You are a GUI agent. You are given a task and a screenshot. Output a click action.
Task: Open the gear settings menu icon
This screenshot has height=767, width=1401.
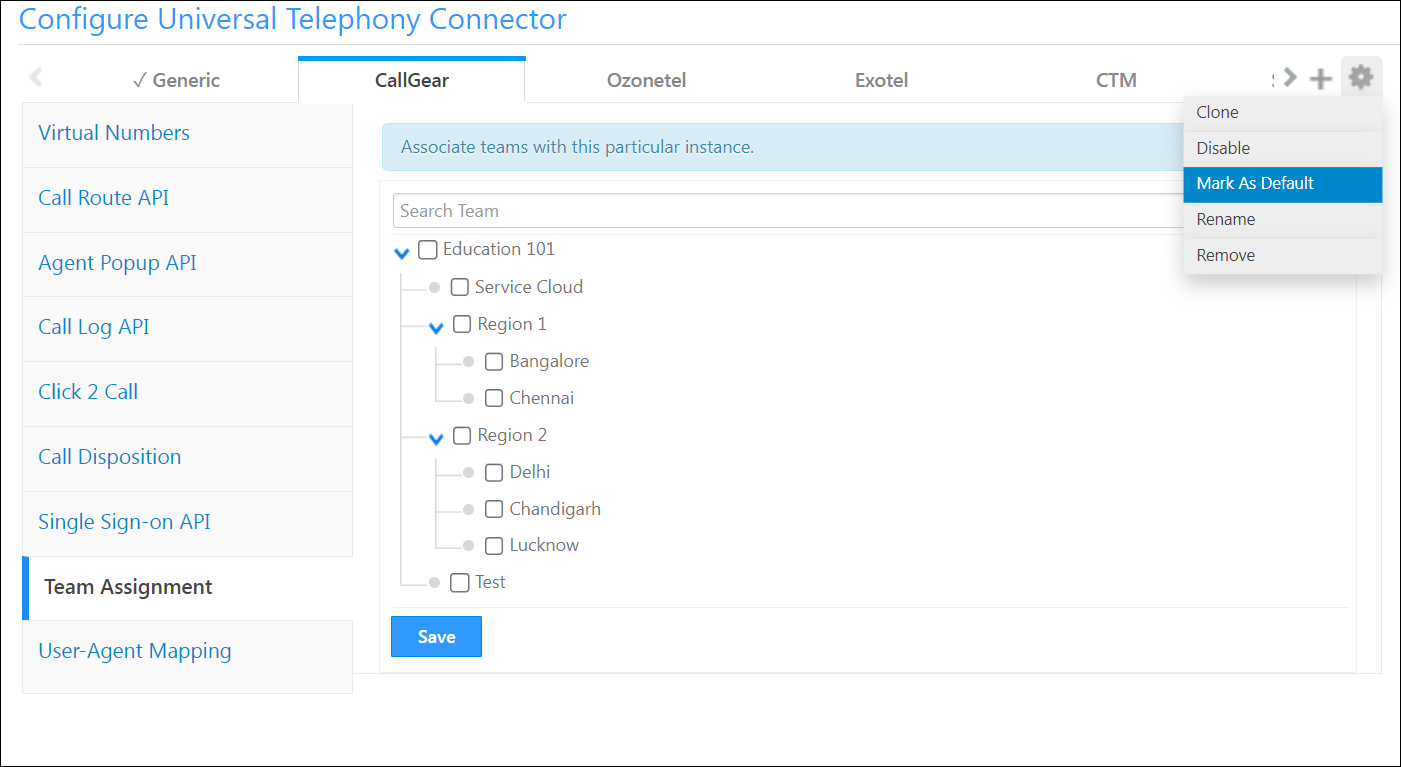[1361, 77]
